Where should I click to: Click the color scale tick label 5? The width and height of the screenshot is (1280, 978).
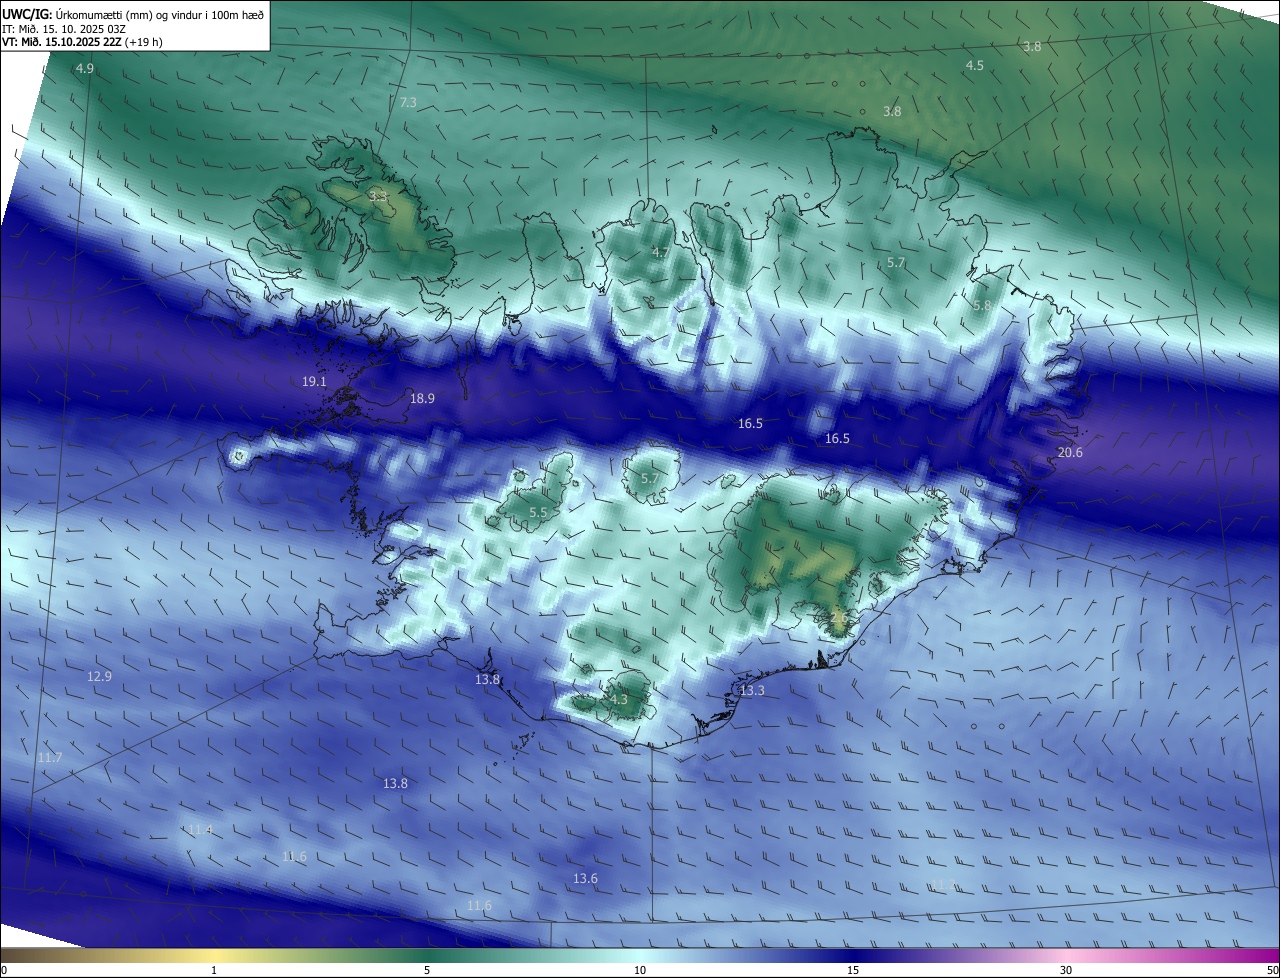(427, 970)
